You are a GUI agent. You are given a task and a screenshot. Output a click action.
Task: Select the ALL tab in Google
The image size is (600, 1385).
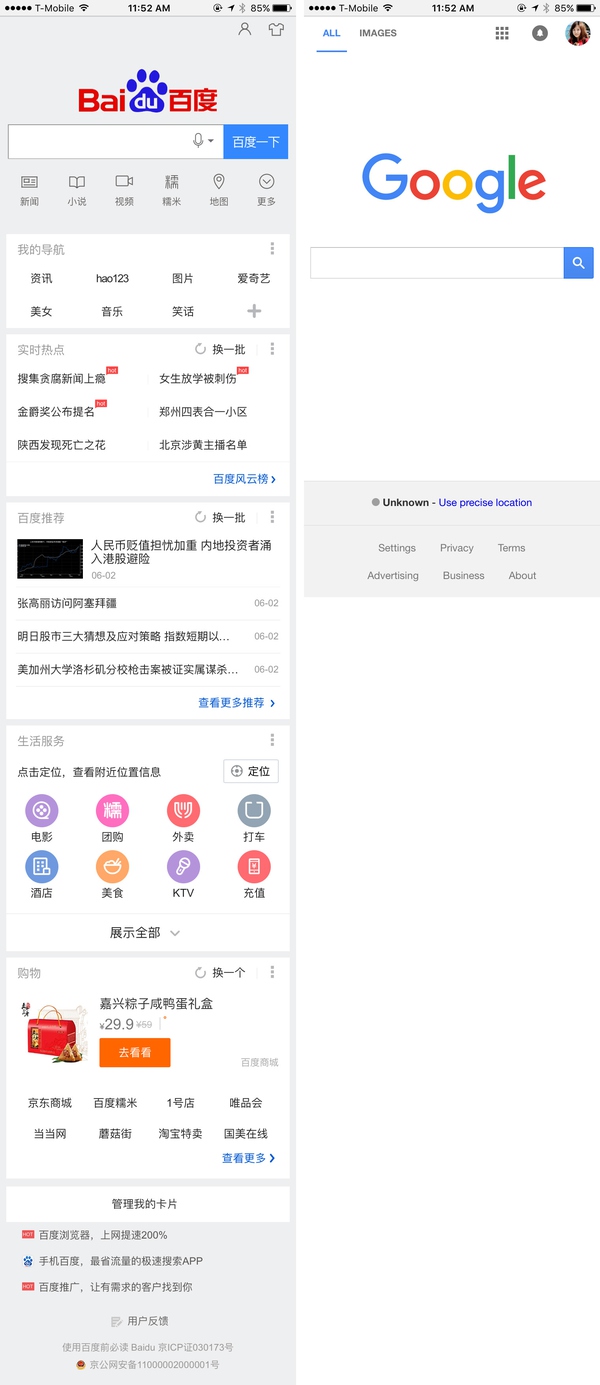(332, 33)
